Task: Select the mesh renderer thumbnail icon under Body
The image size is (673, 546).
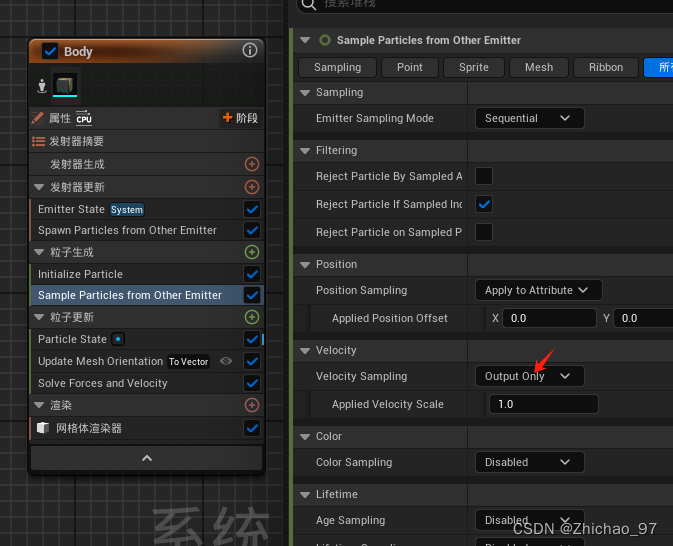Action: 65,84
